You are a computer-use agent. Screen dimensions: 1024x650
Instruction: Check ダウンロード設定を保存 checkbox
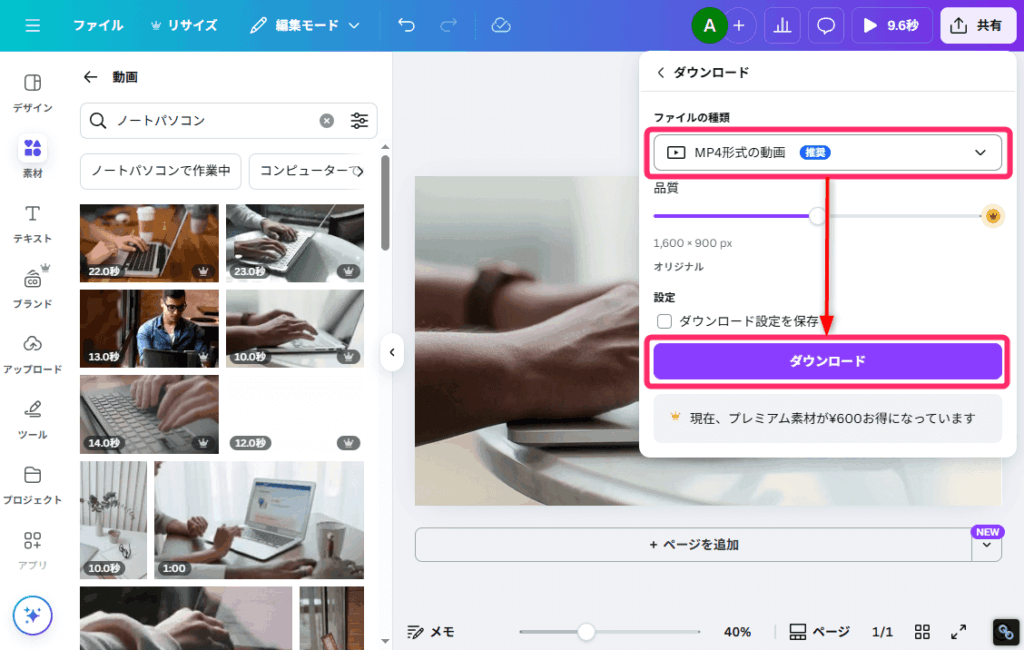pyautogui.click(x=664, y=321)
